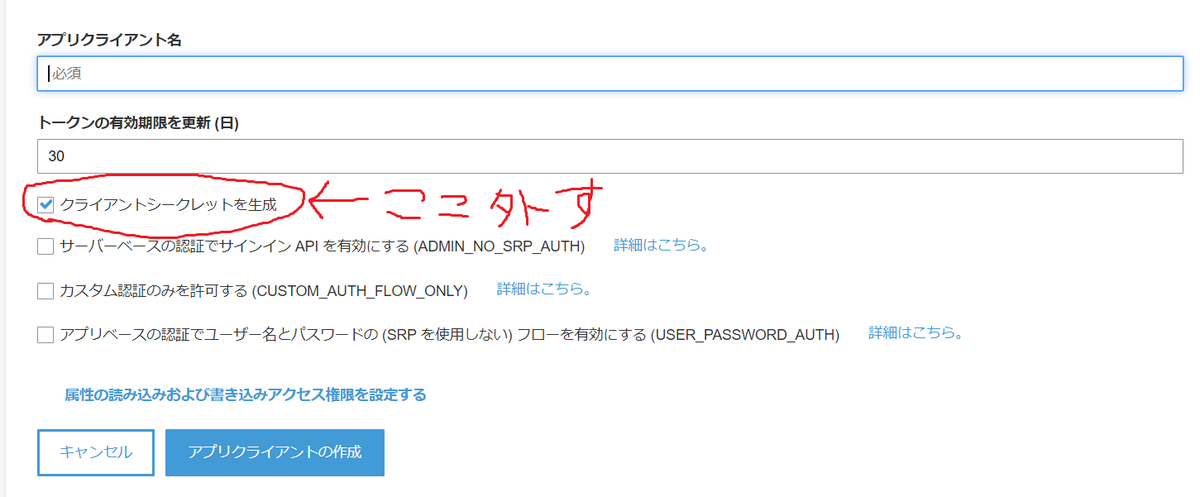Focus the アプリクライアント名 input field

(x=610, y=73)
